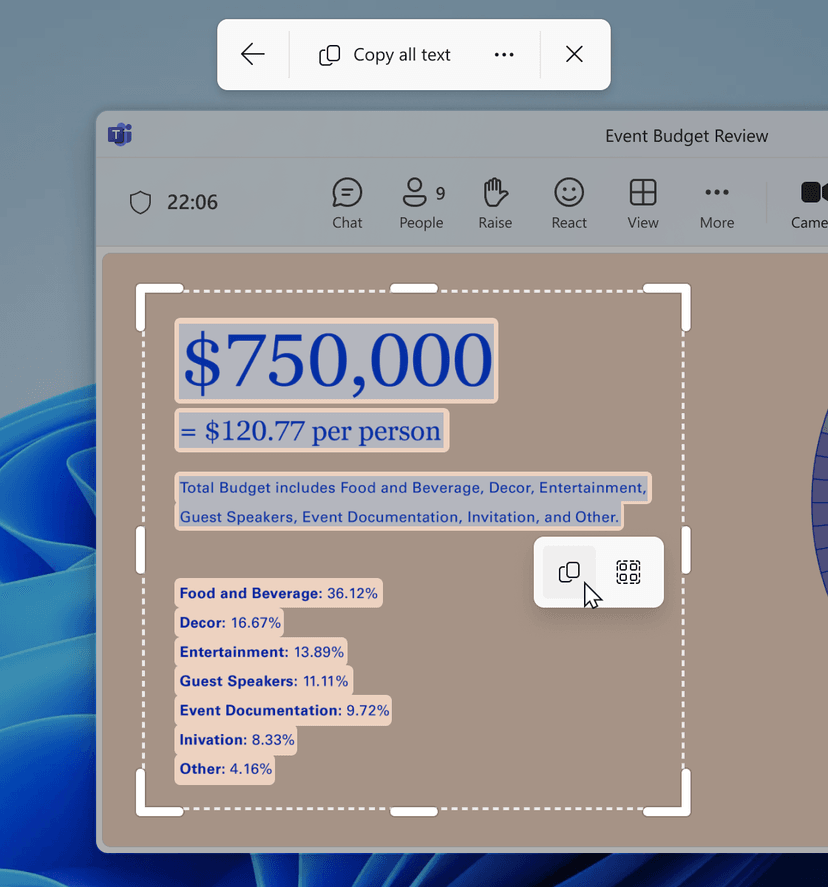Screen dimensions: 828x887
Task: Click the meeting security shield icon
Action: [x=140, y=202]
